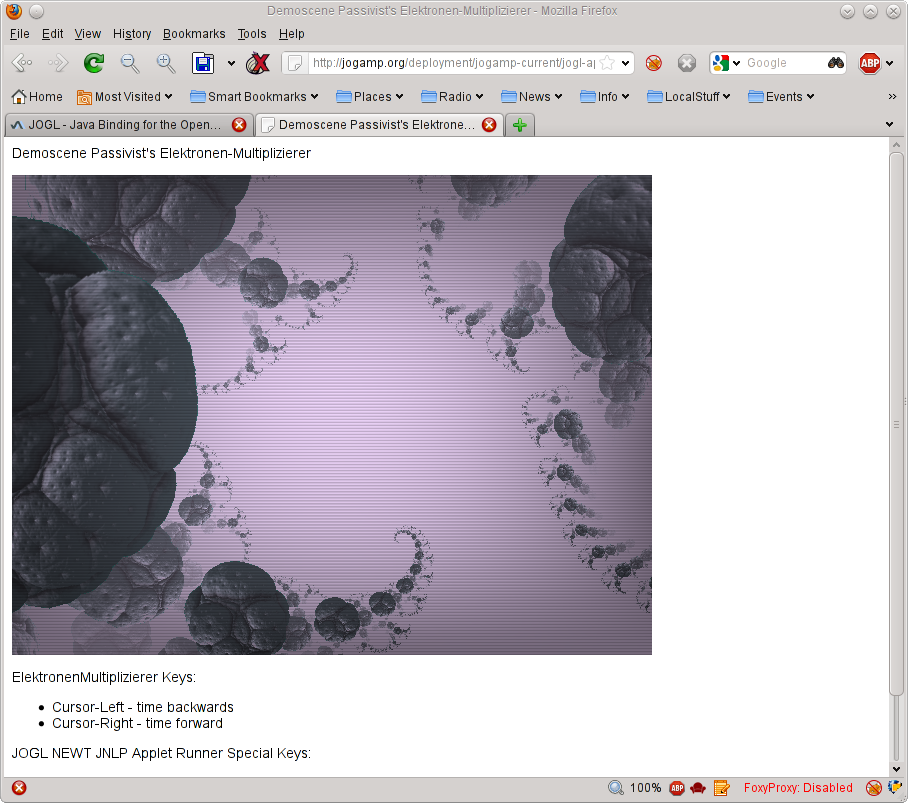Click the page icon in the address bar
The height and width of the screenshot is (803, 908).
point(295,63)
